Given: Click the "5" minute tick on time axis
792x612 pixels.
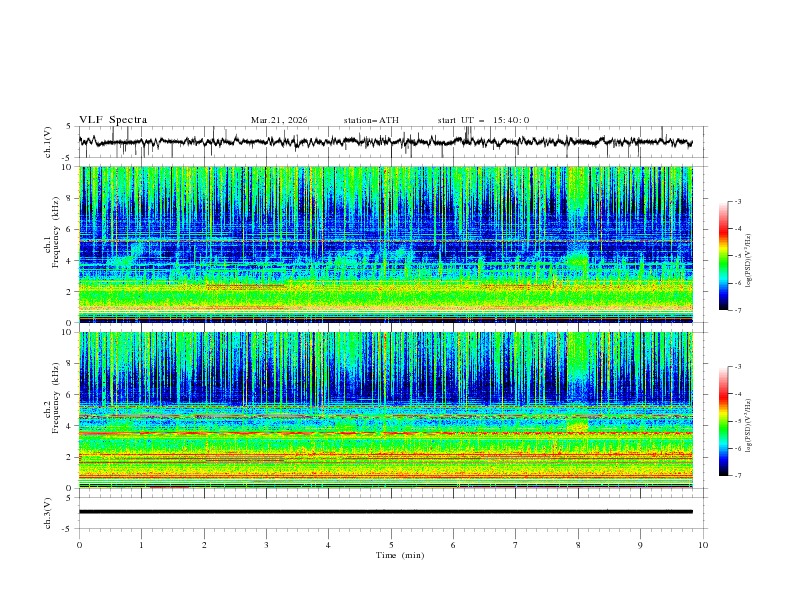Looking at the screenshot, I should point(391,545).
